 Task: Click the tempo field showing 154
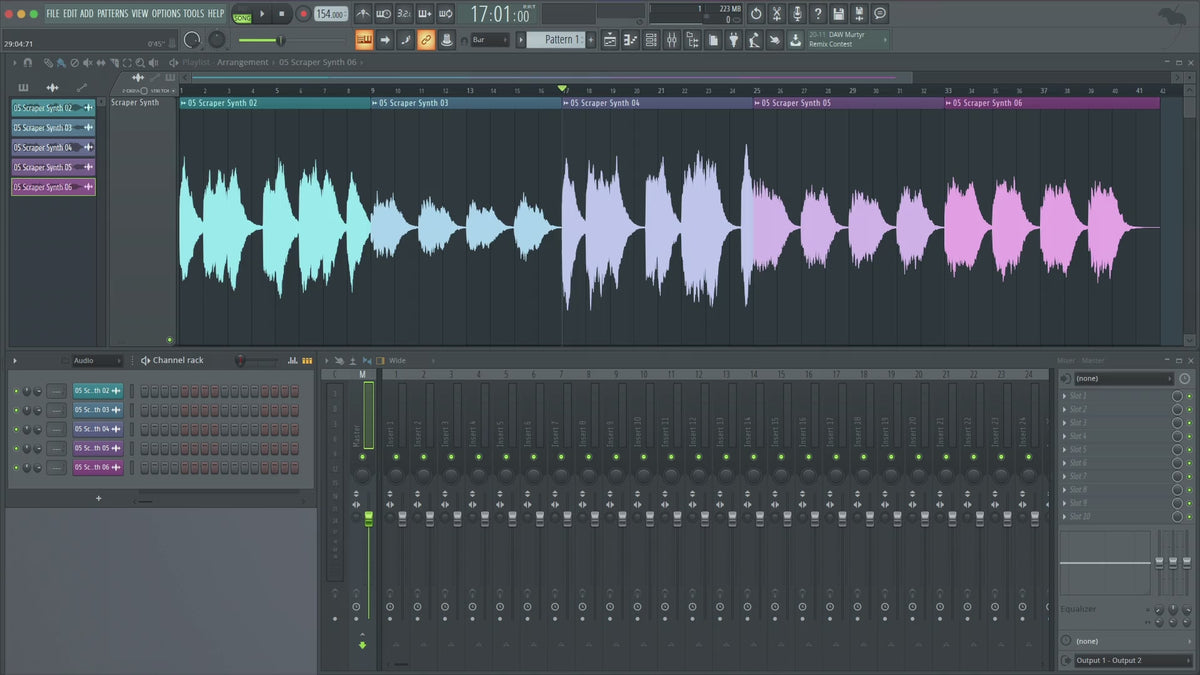click(330, 14)
